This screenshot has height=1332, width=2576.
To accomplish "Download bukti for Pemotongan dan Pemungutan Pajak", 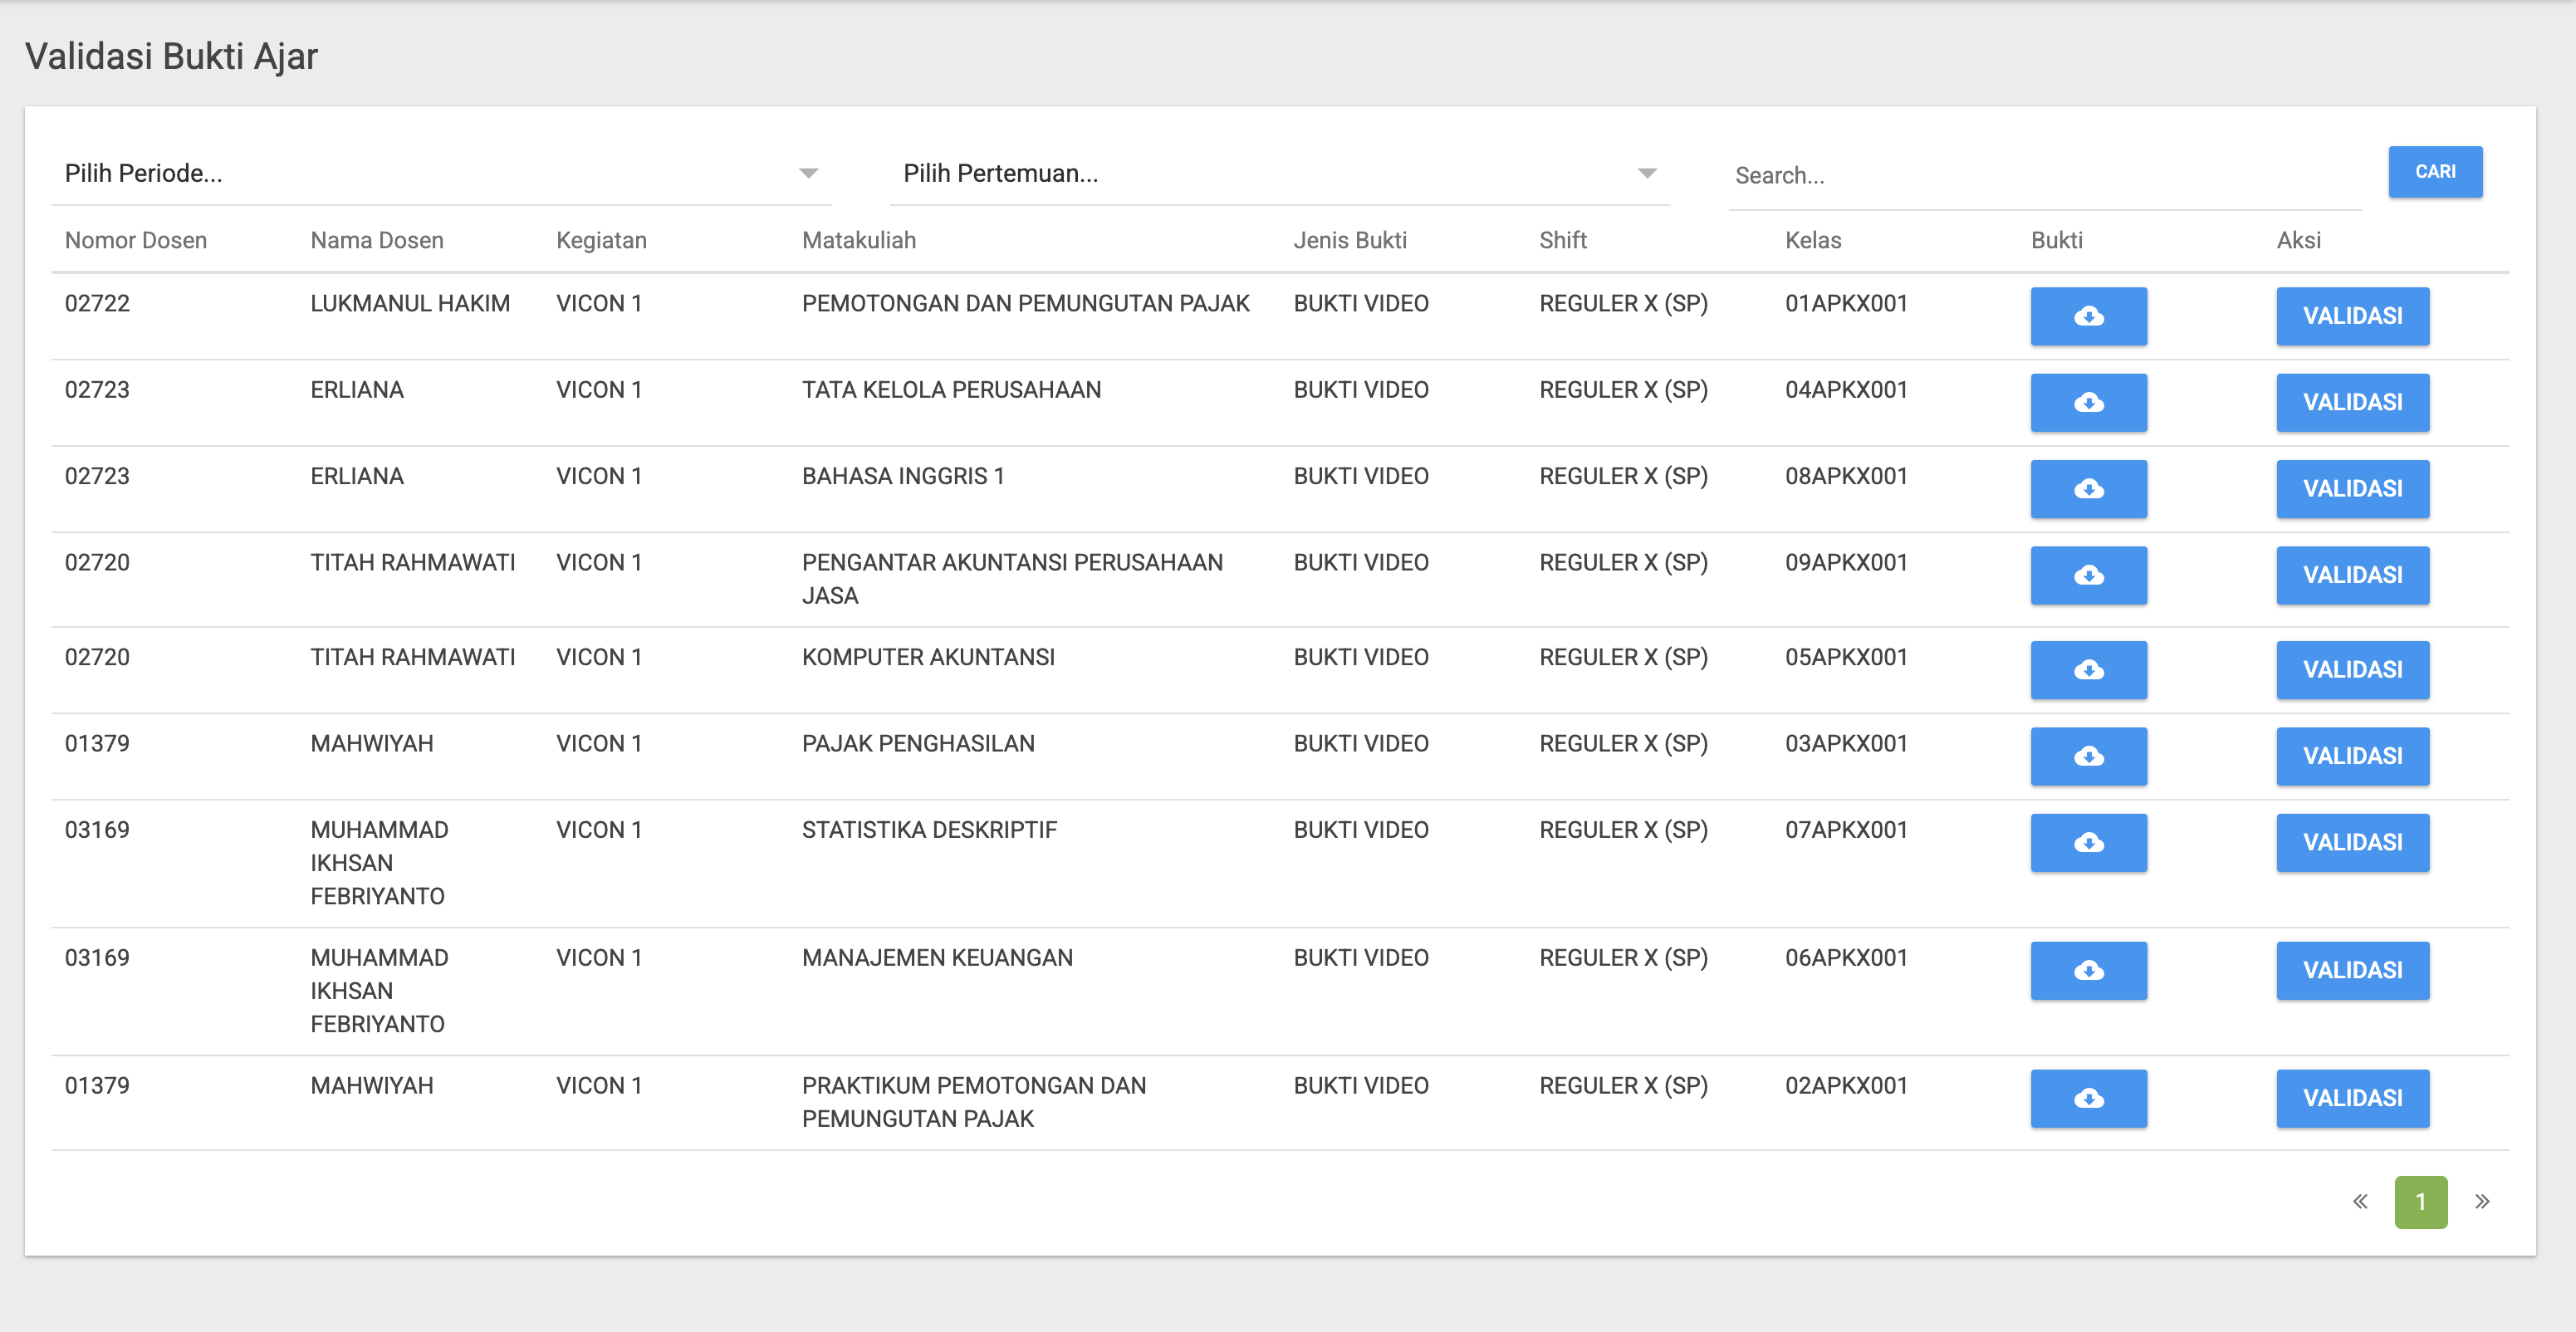I will [x=2088, y=316].
